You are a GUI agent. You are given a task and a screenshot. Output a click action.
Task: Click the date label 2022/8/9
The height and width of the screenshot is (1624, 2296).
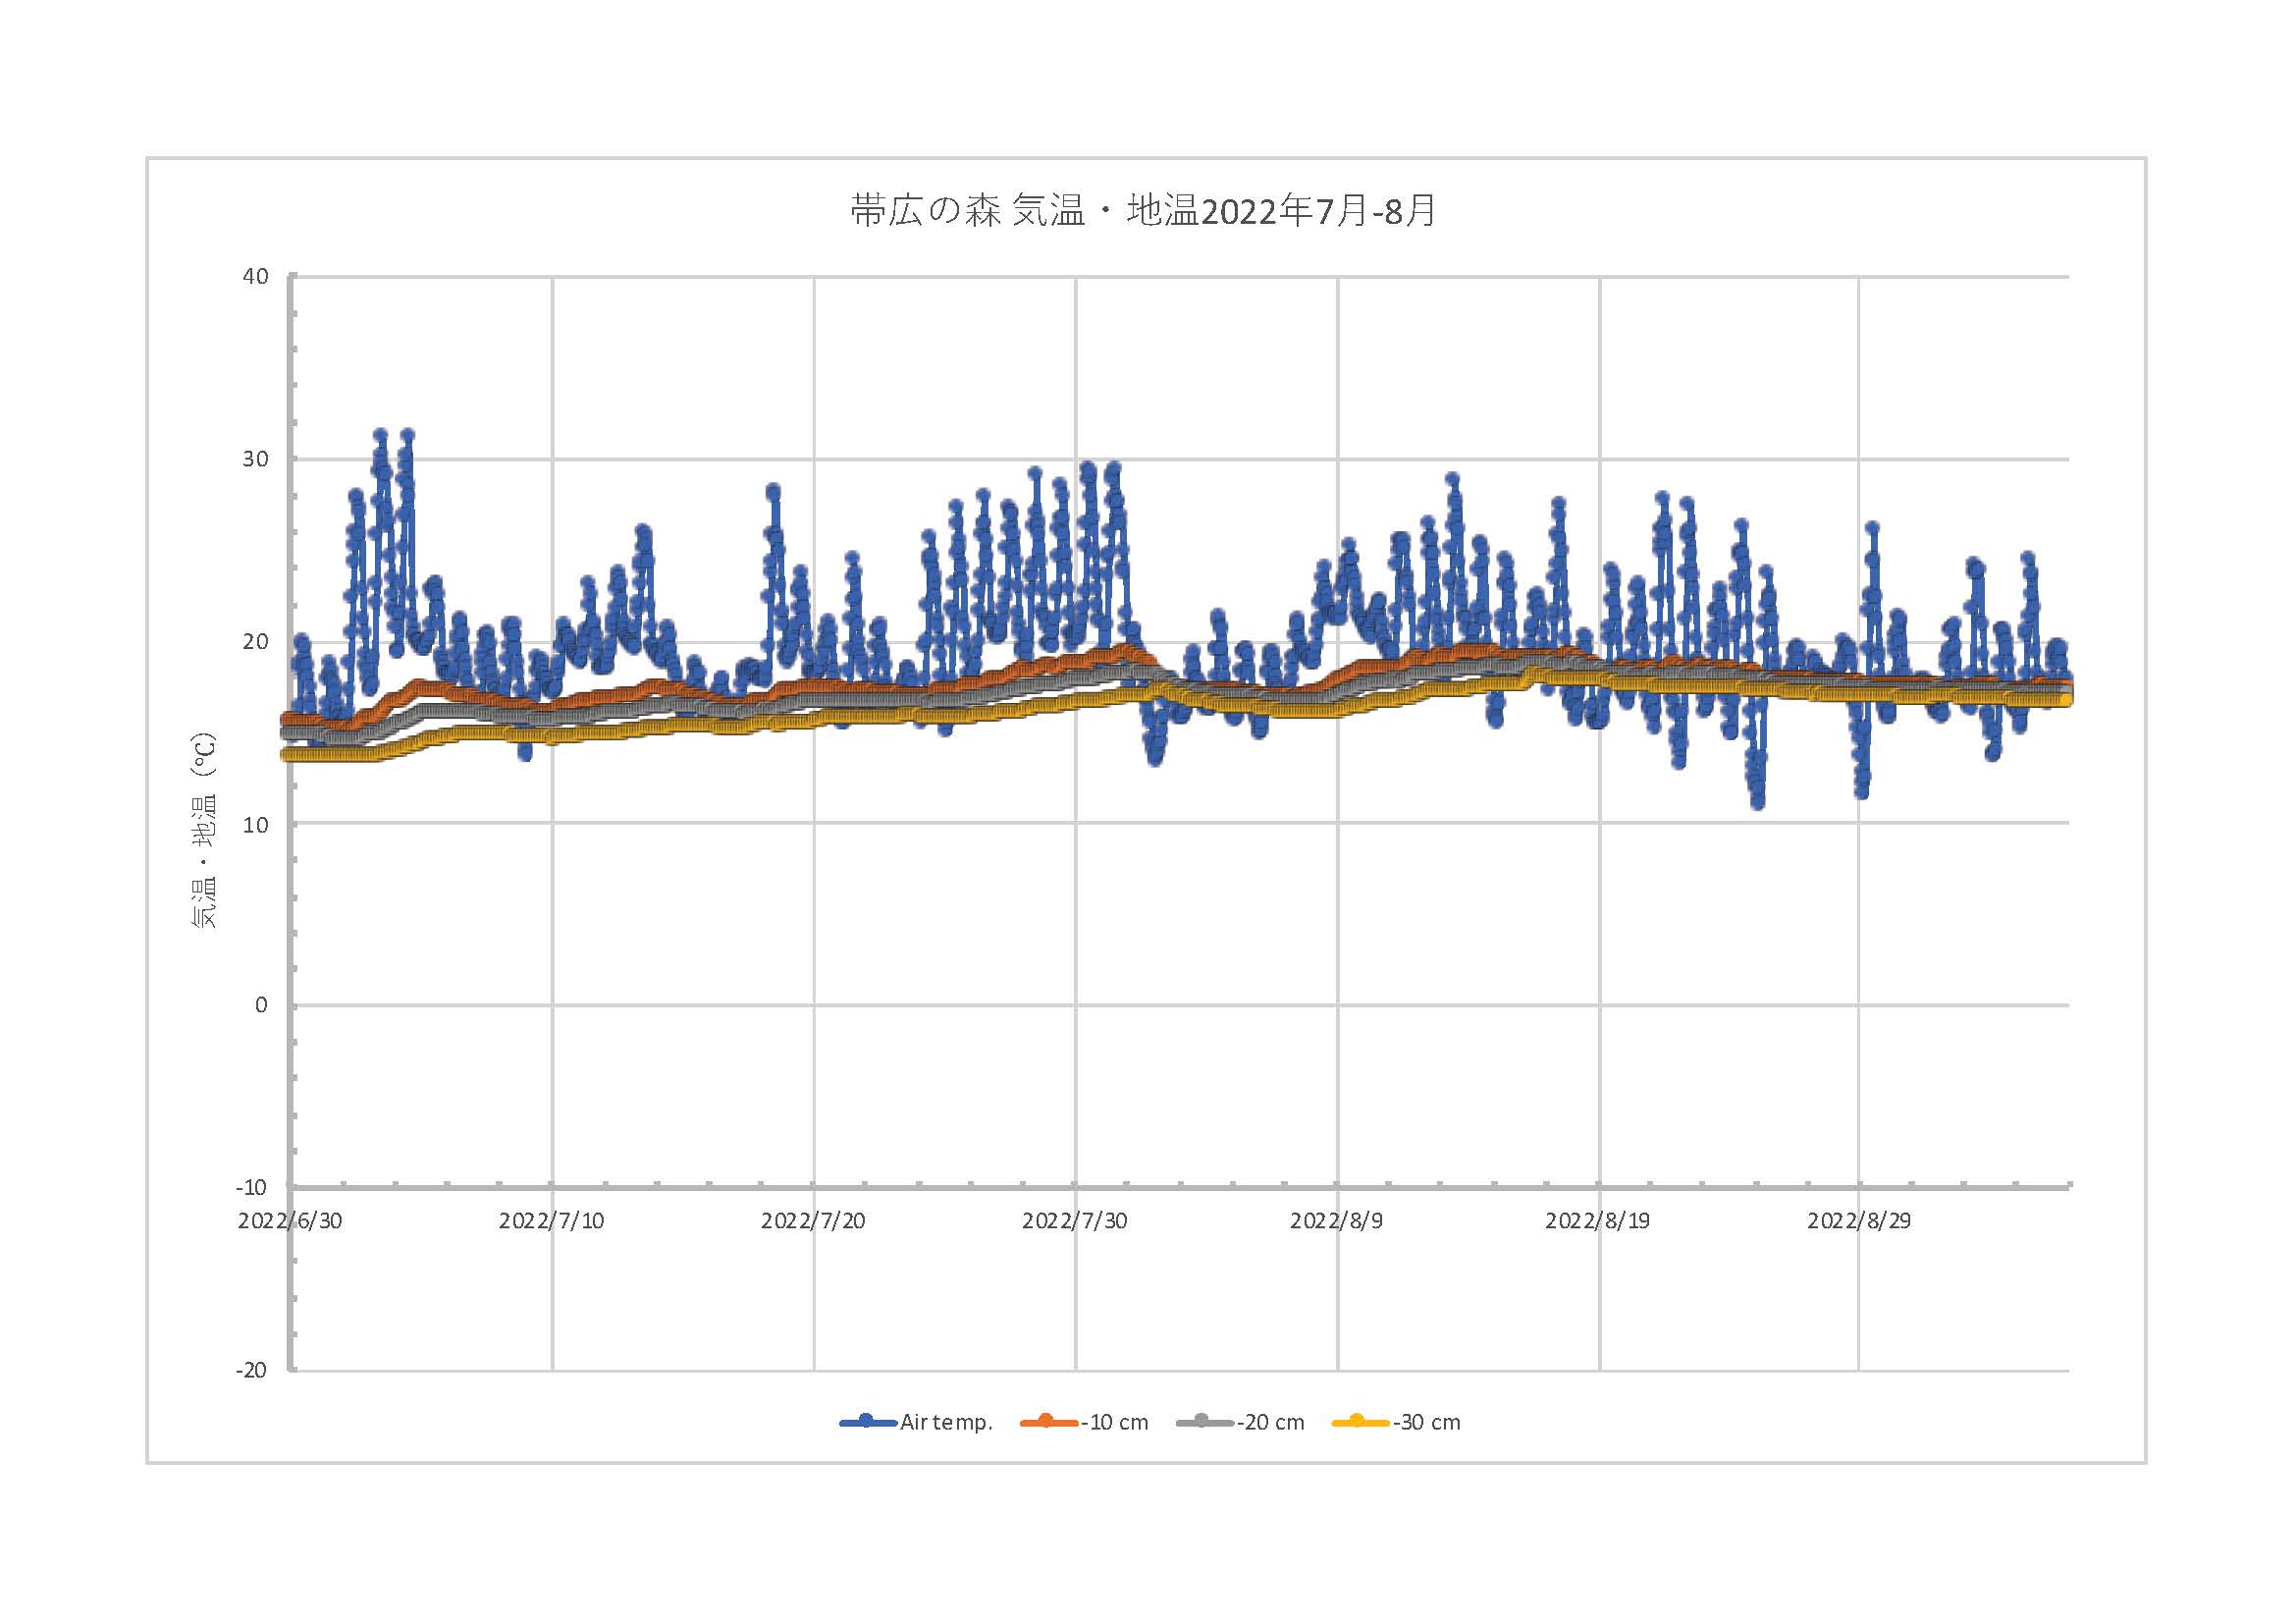1337,1221
